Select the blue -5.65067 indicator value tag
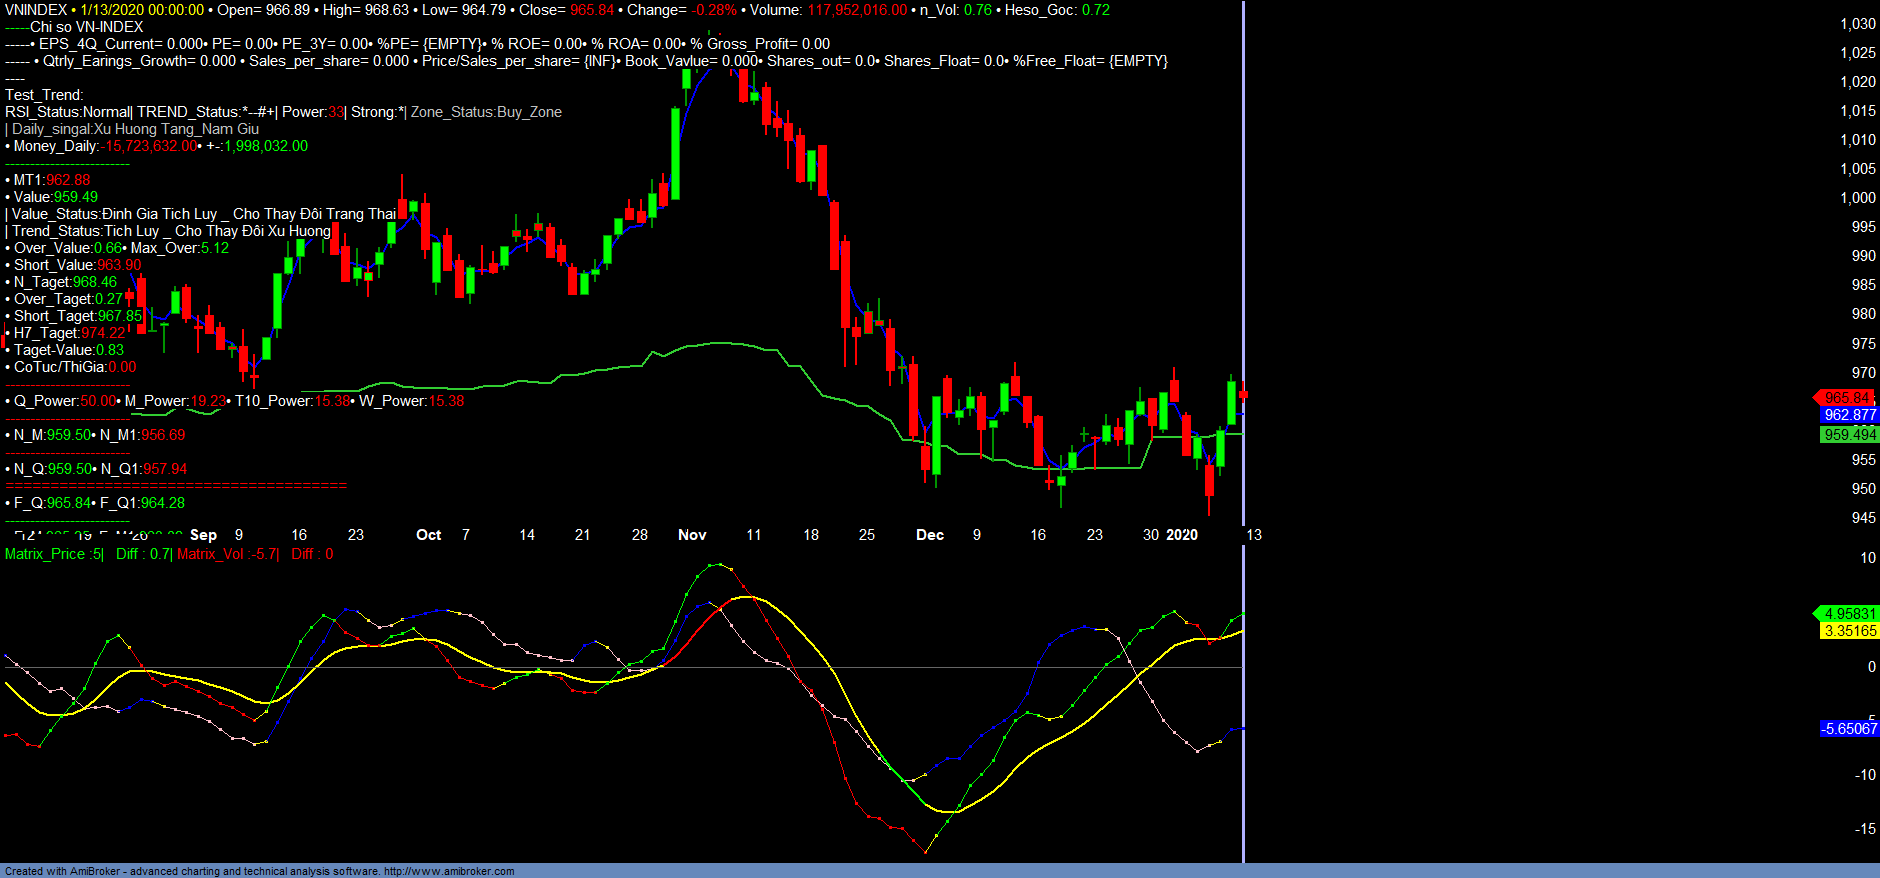Image resolution: width=1880 pixels, height=878 pixels. 1848,729
